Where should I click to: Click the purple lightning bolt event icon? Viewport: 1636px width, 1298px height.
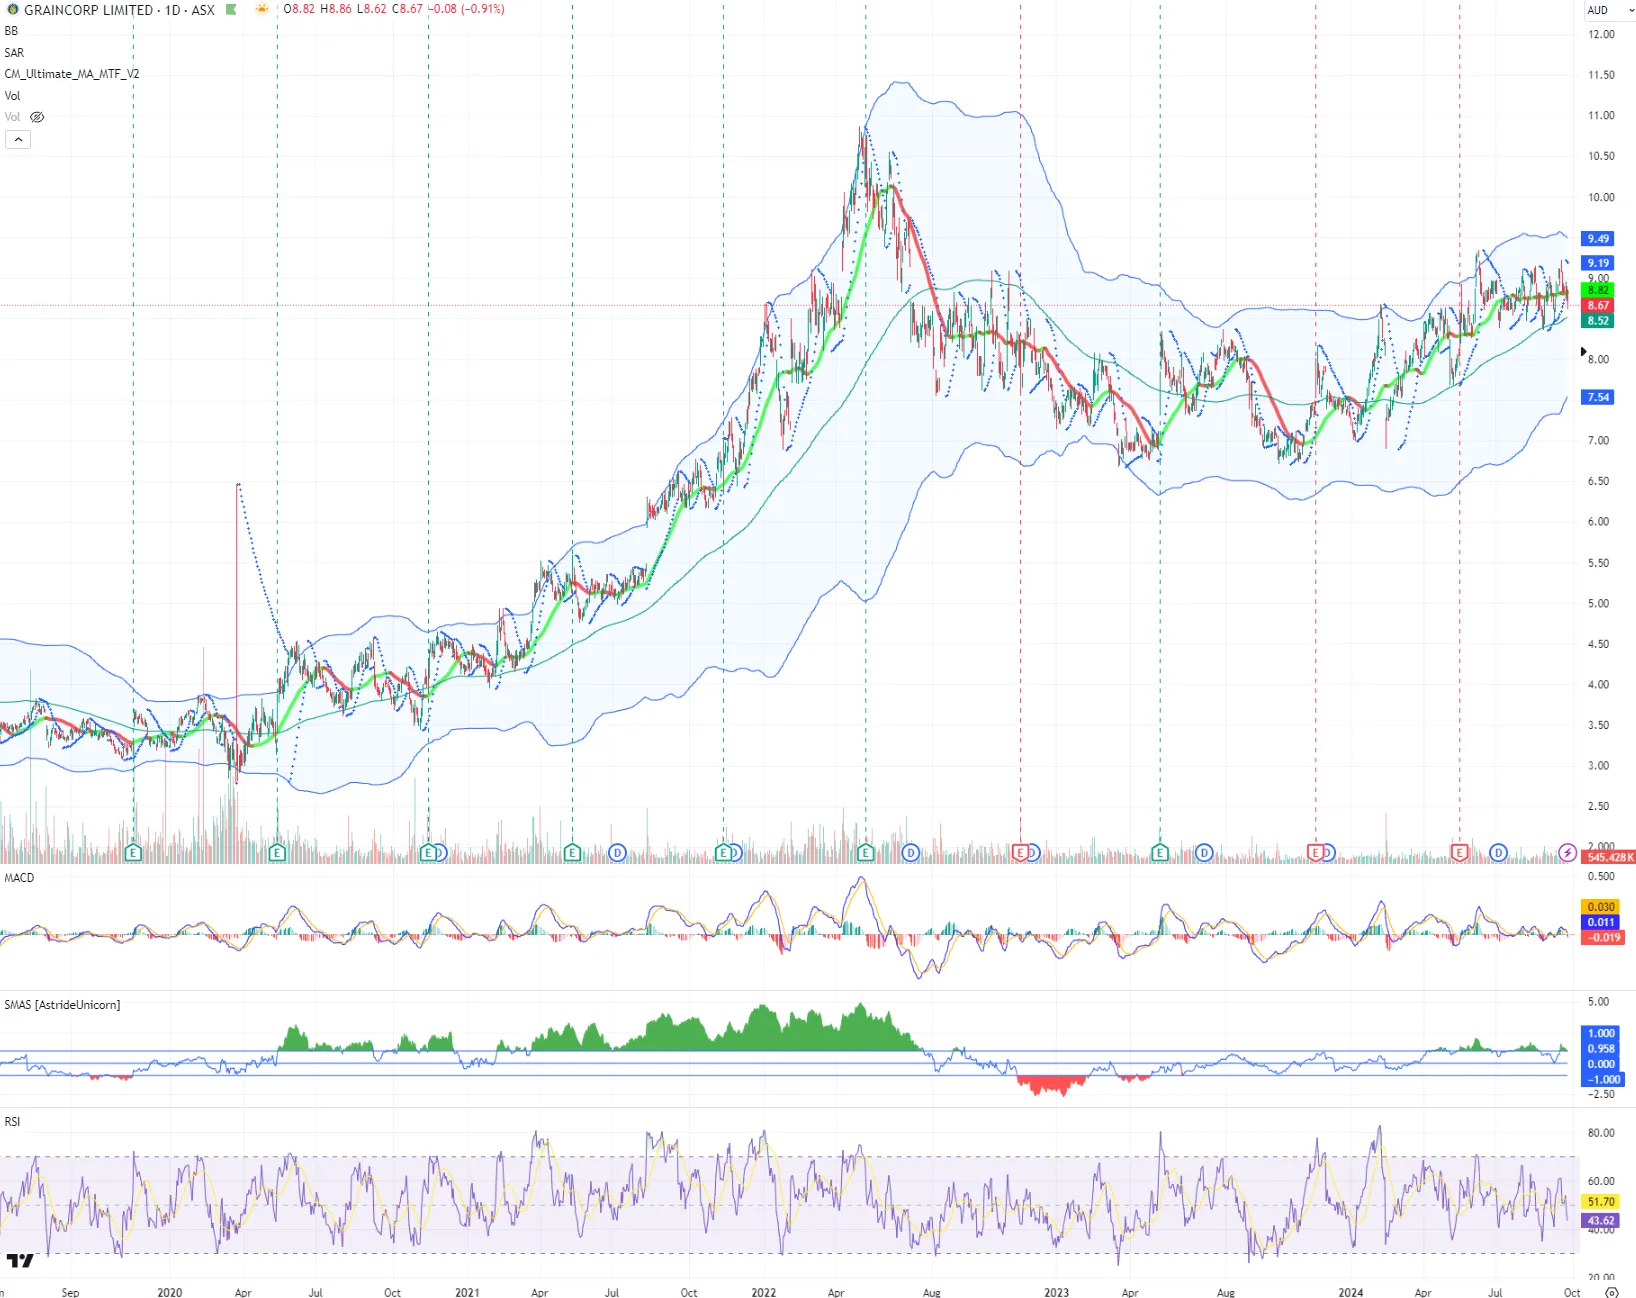1568,853
